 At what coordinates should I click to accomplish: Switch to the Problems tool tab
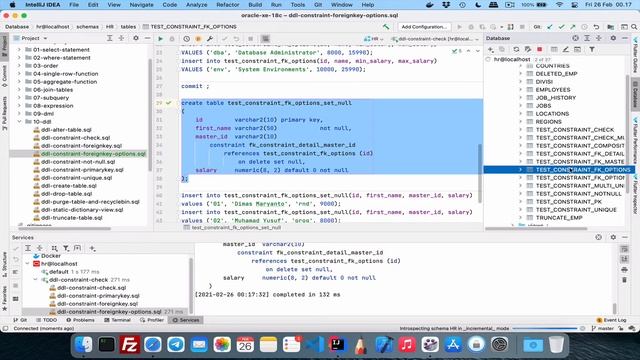point(80,320)
